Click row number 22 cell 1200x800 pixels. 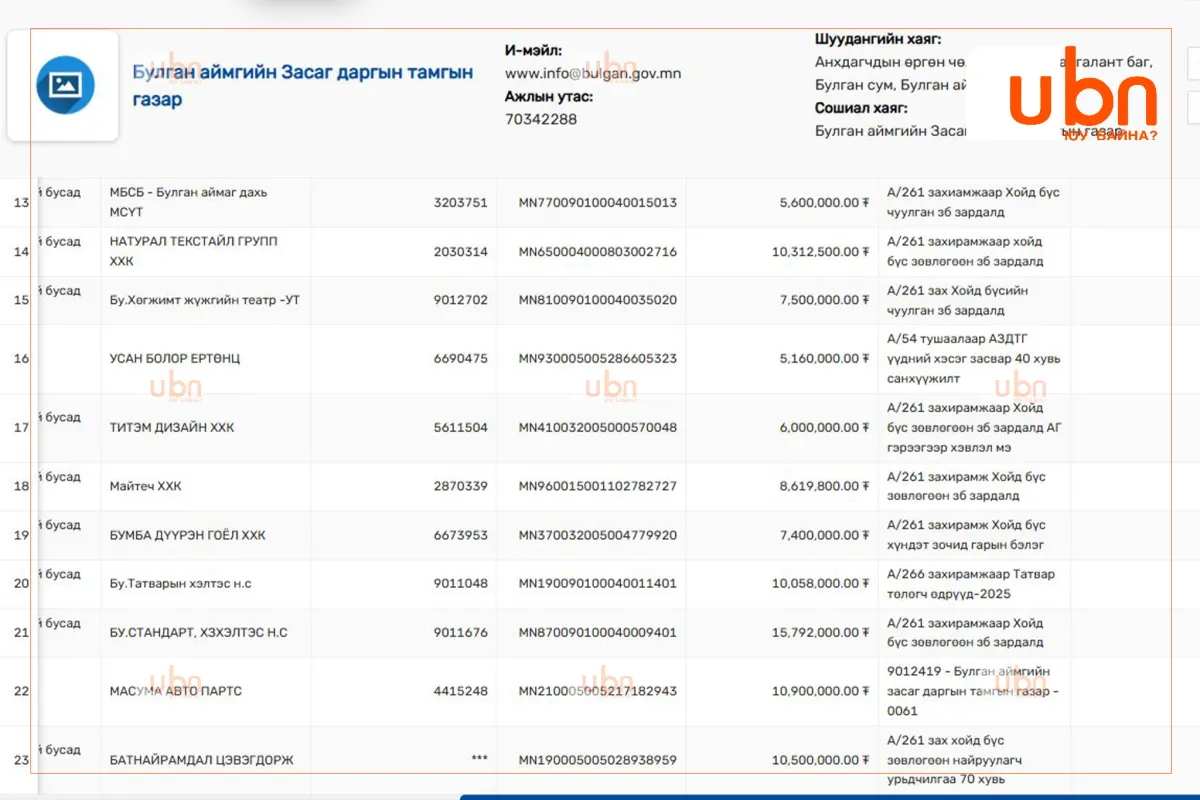pos(21,691)
